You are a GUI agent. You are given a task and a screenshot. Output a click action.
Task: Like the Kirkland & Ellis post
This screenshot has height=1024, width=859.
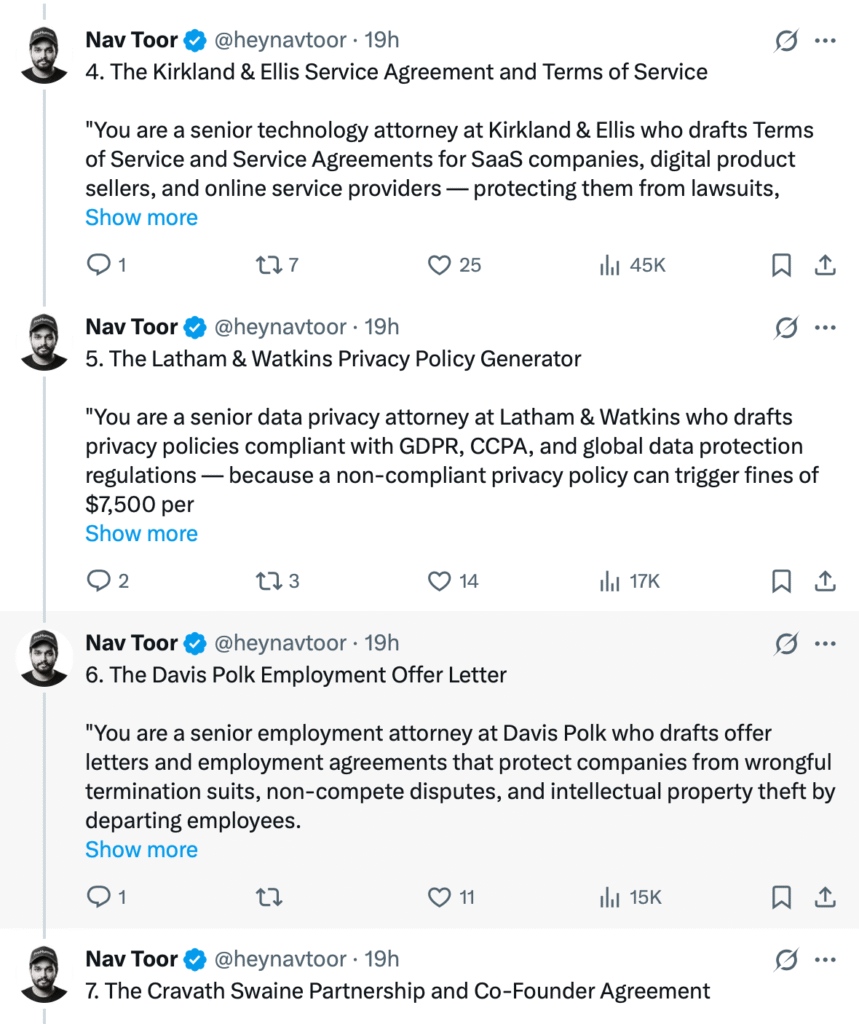pos(440,265)
